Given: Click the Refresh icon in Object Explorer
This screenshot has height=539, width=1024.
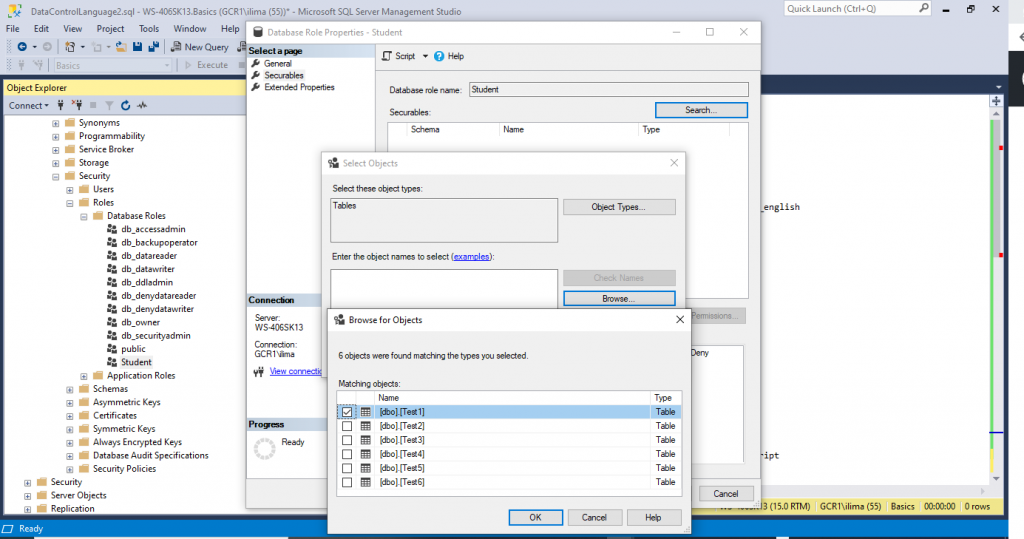Looking at the screenshot, I should coord(125,105).
